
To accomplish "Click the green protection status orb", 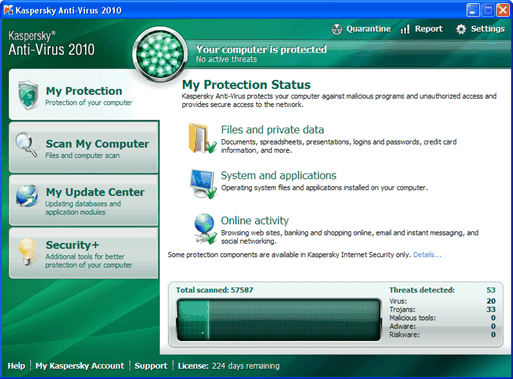I will click(x=160, y=54).
